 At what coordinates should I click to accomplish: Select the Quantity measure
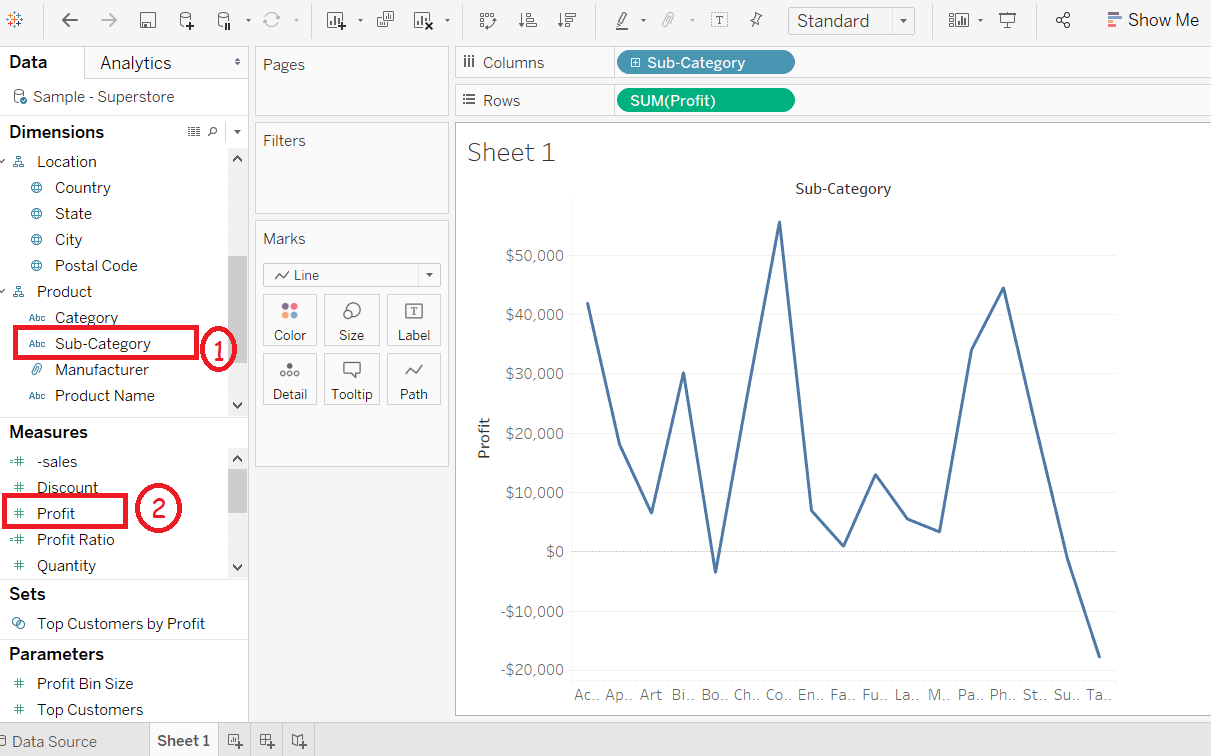66,566
